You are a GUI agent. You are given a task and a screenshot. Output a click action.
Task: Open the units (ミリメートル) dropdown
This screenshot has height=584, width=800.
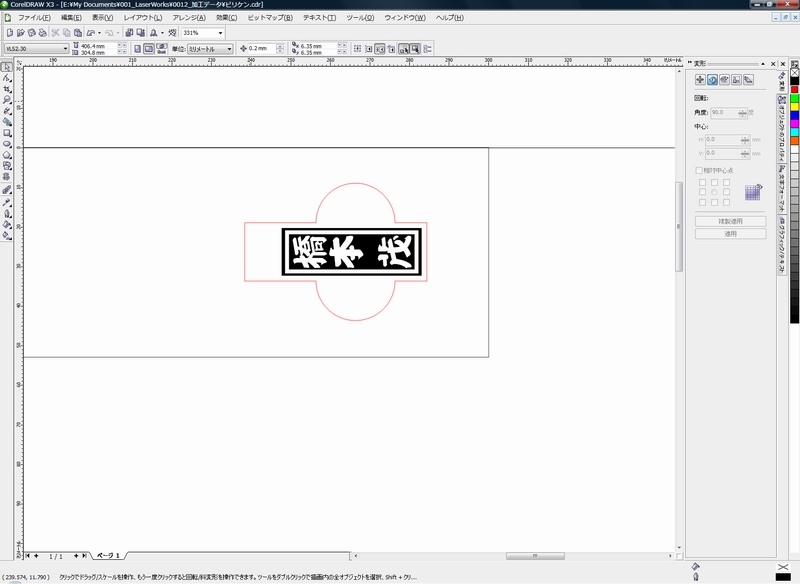point(230,49)
